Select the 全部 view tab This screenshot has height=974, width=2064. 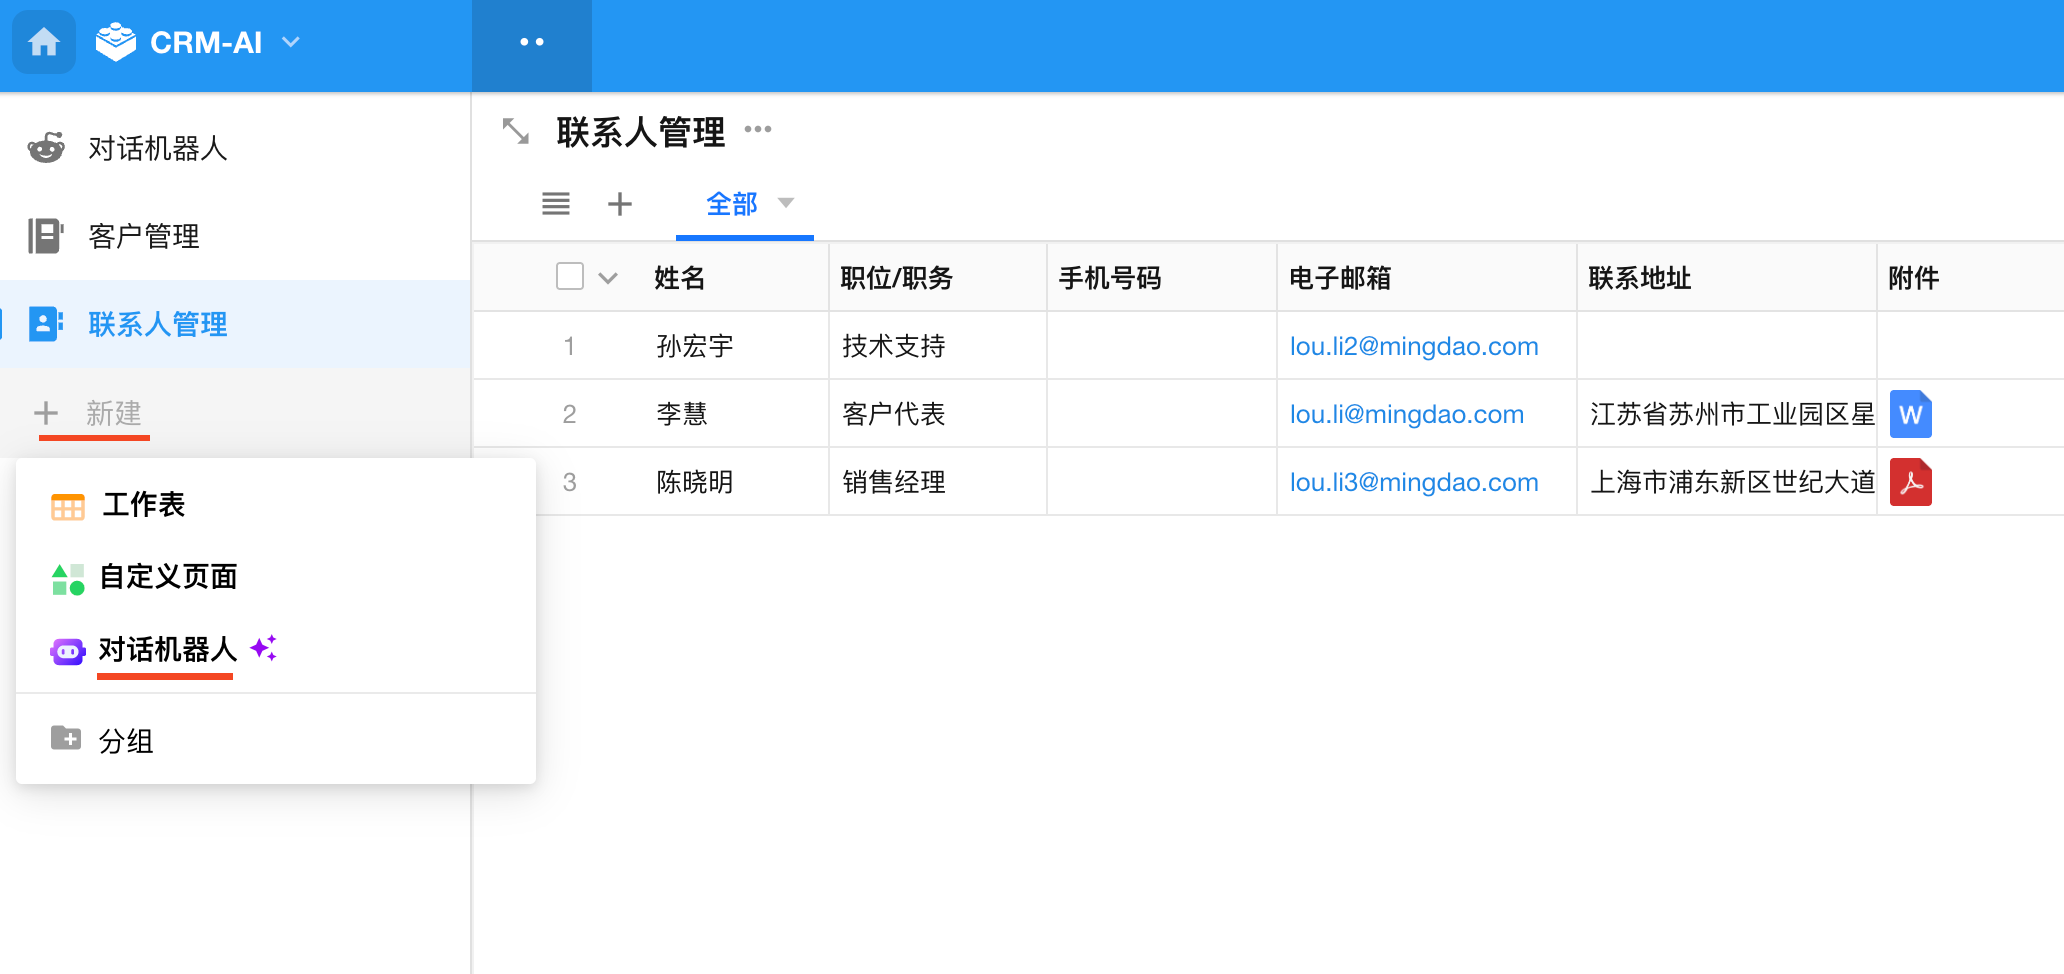click(x=731, y=204)
